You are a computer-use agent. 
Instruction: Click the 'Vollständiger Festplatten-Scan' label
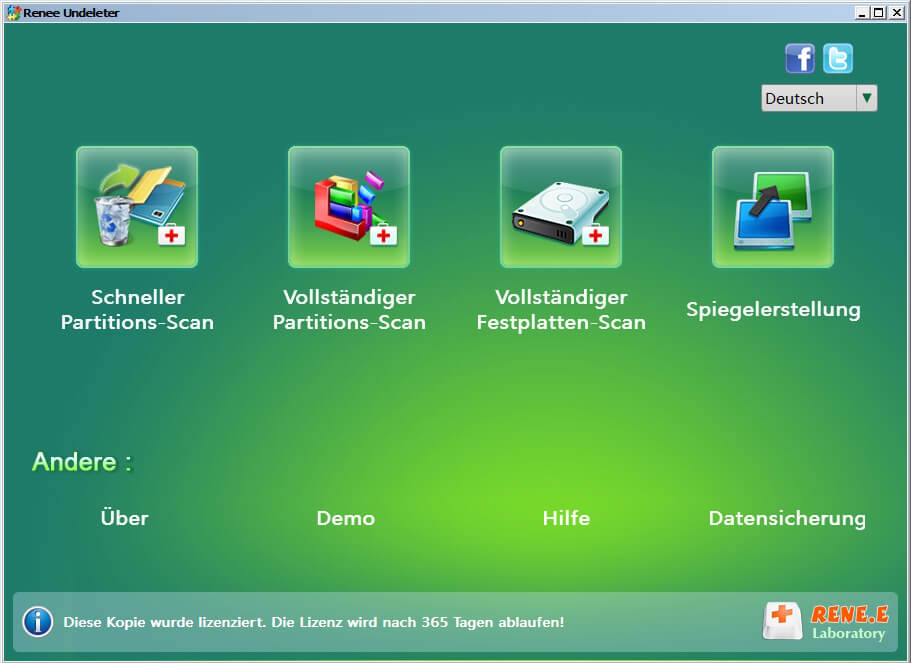tap(561, 310)
